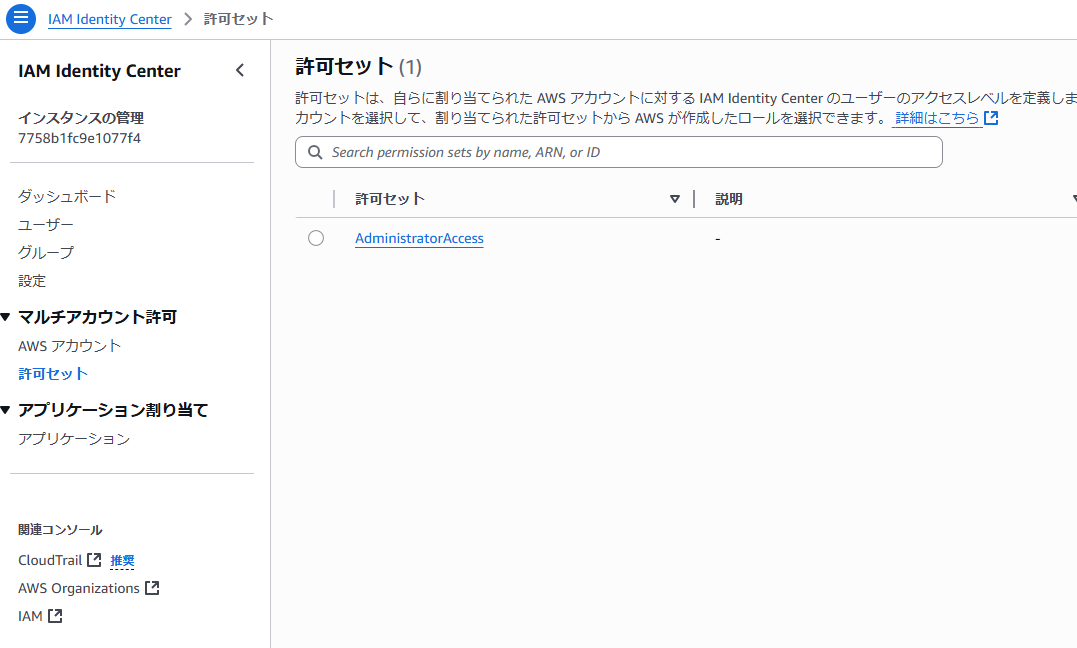This screenshot has height=648, width=1077.
Task: Collapse アプリケーション割り当て section
Action: pos(5,410)
